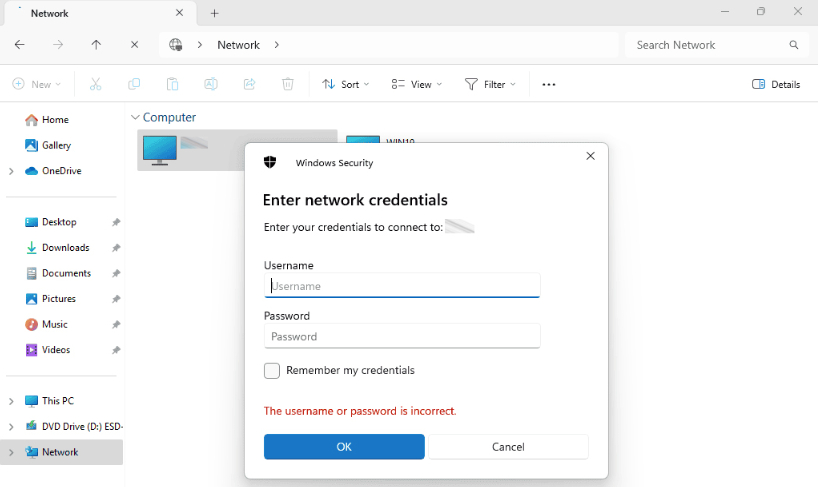Click the chevron before Network in address bar
The height and width of the screenshot is (487, 819).
click(200, 45)
